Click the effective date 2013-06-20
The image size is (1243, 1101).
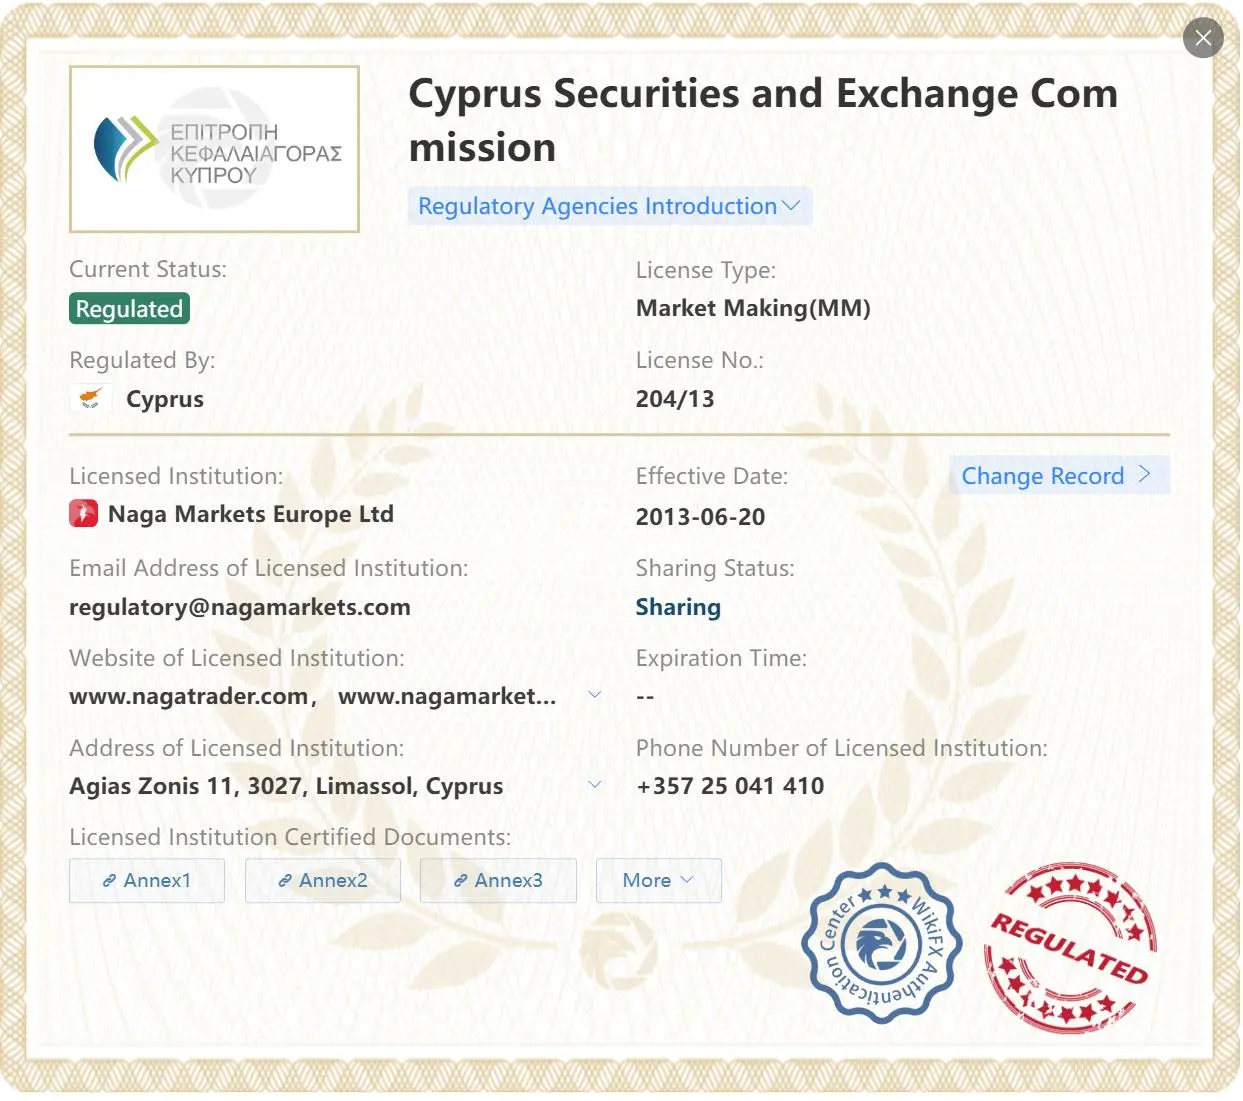[700, 517]
